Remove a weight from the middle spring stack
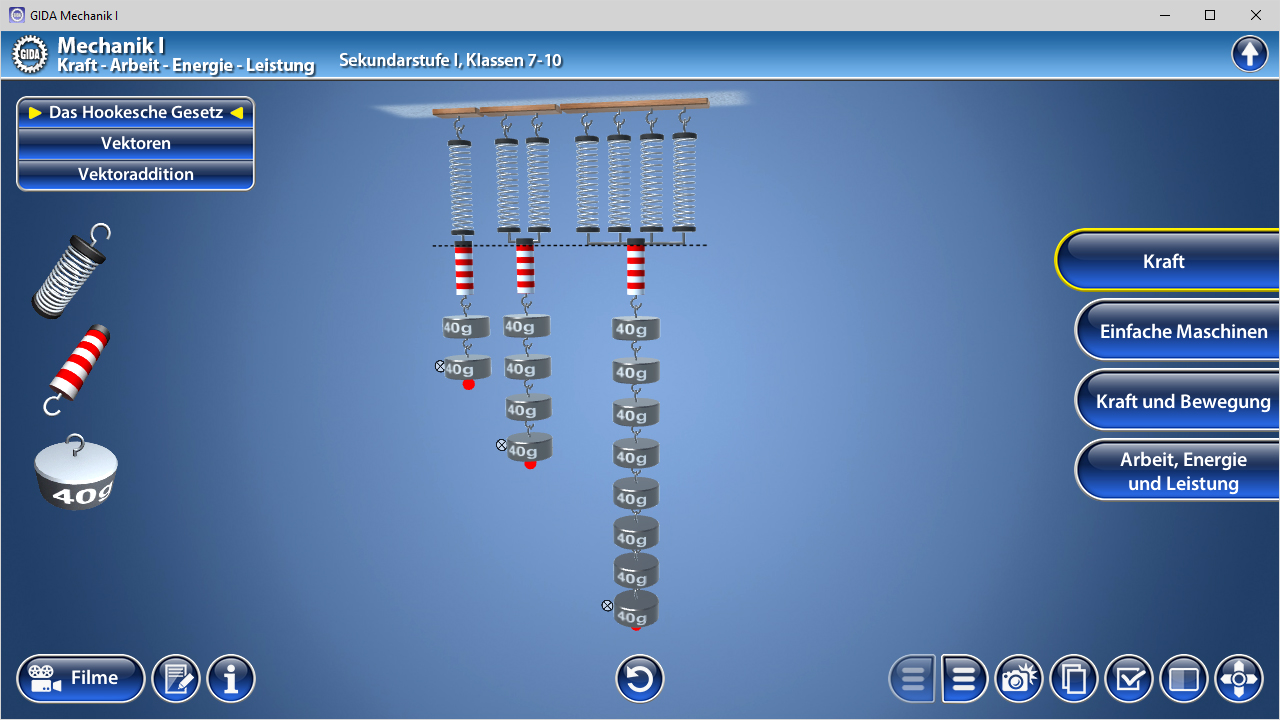This screenshot has height=720, width=1280. (501, 445)
